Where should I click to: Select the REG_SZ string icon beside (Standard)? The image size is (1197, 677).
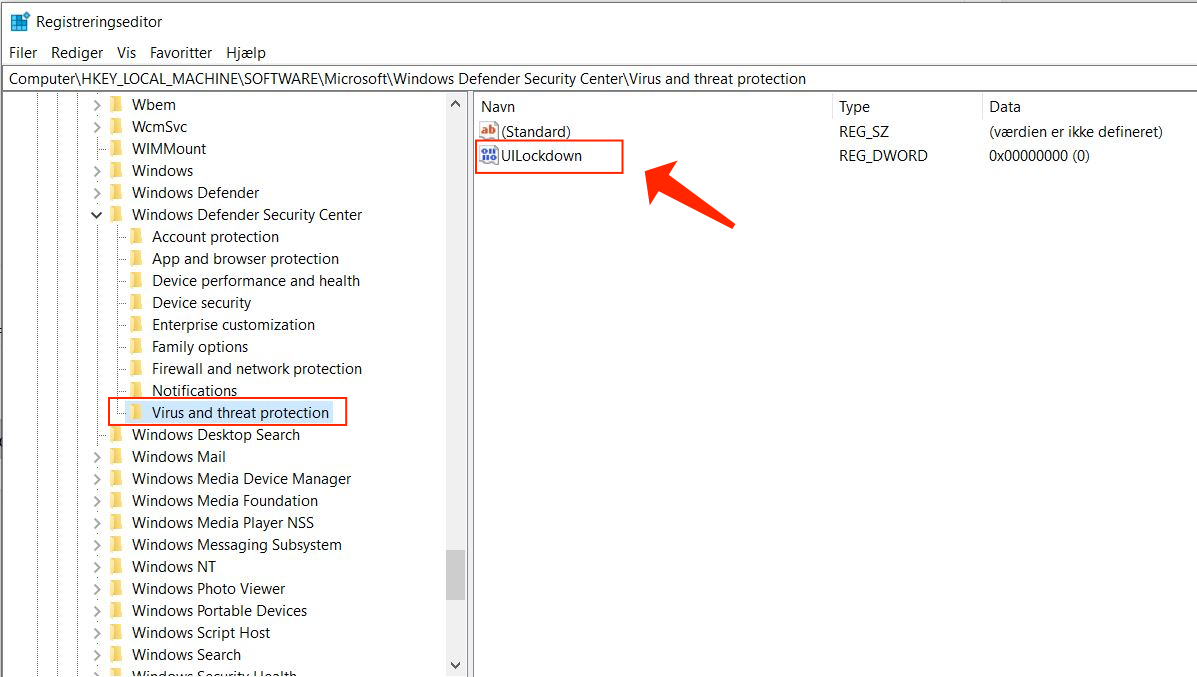point(487,130)
